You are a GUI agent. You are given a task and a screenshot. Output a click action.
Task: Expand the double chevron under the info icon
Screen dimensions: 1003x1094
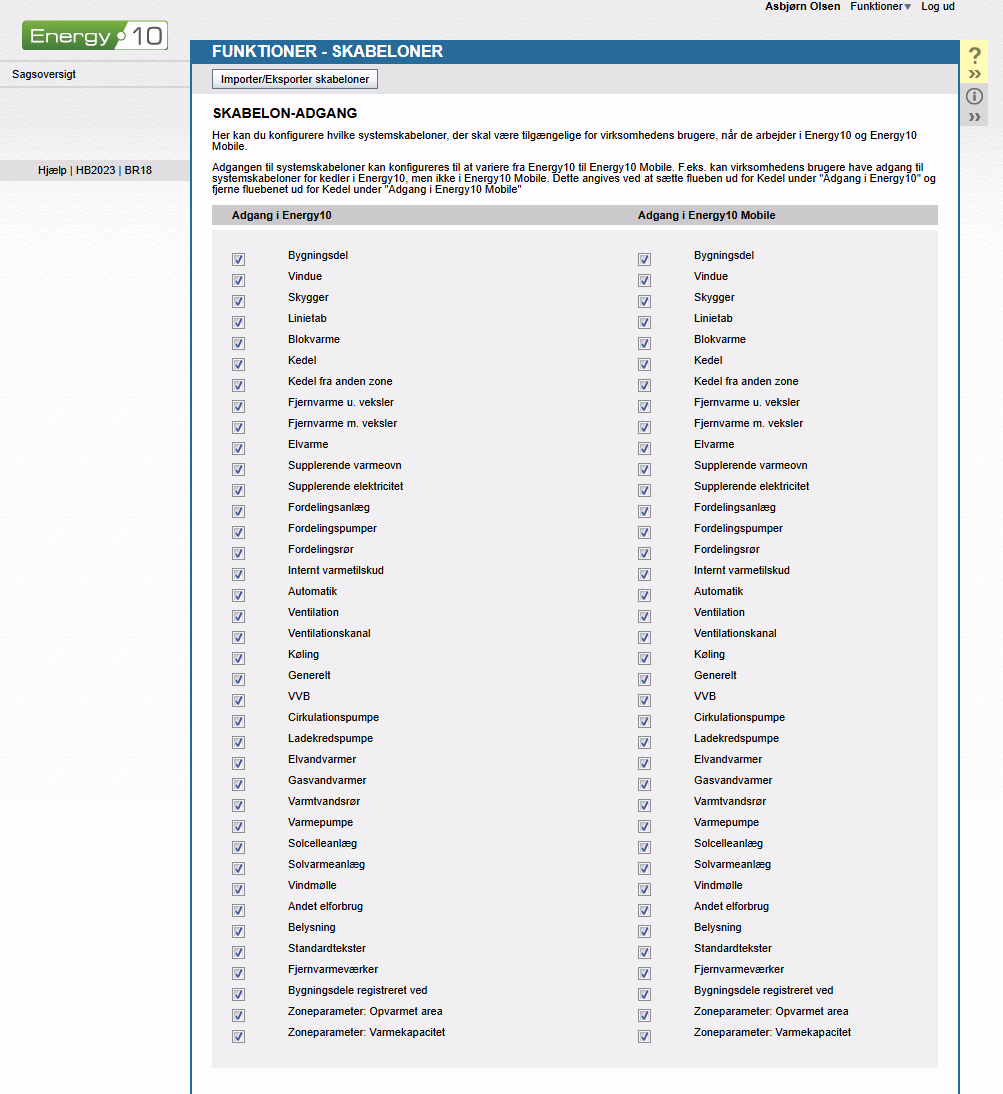coord(975,117)
